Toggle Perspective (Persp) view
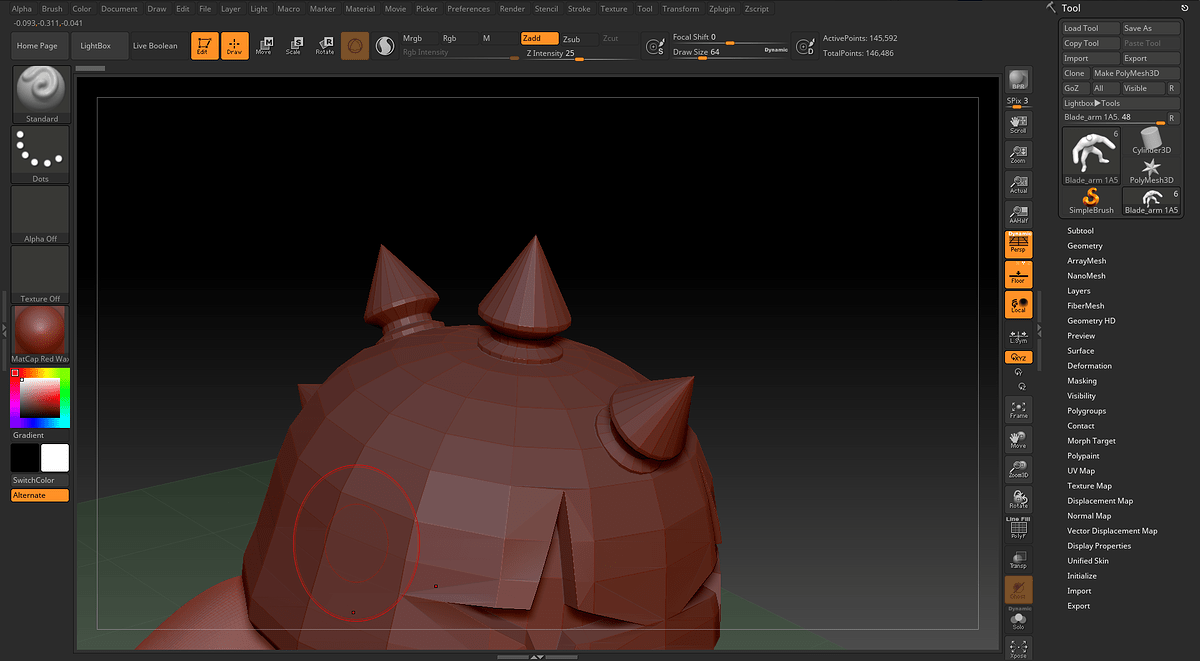This screenshot has width=1200, height=661. tap(1018, 244)
